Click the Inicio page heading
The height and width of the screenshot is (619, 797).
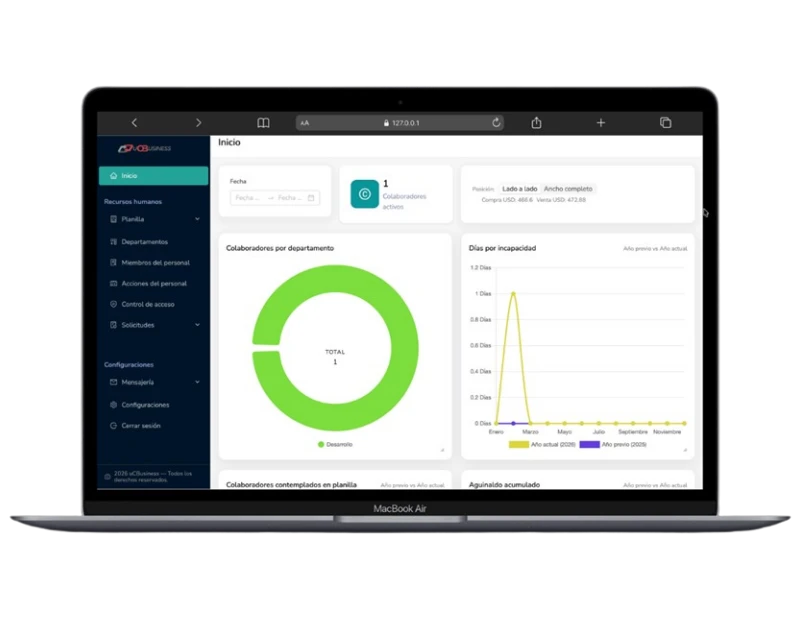(229, 142)
